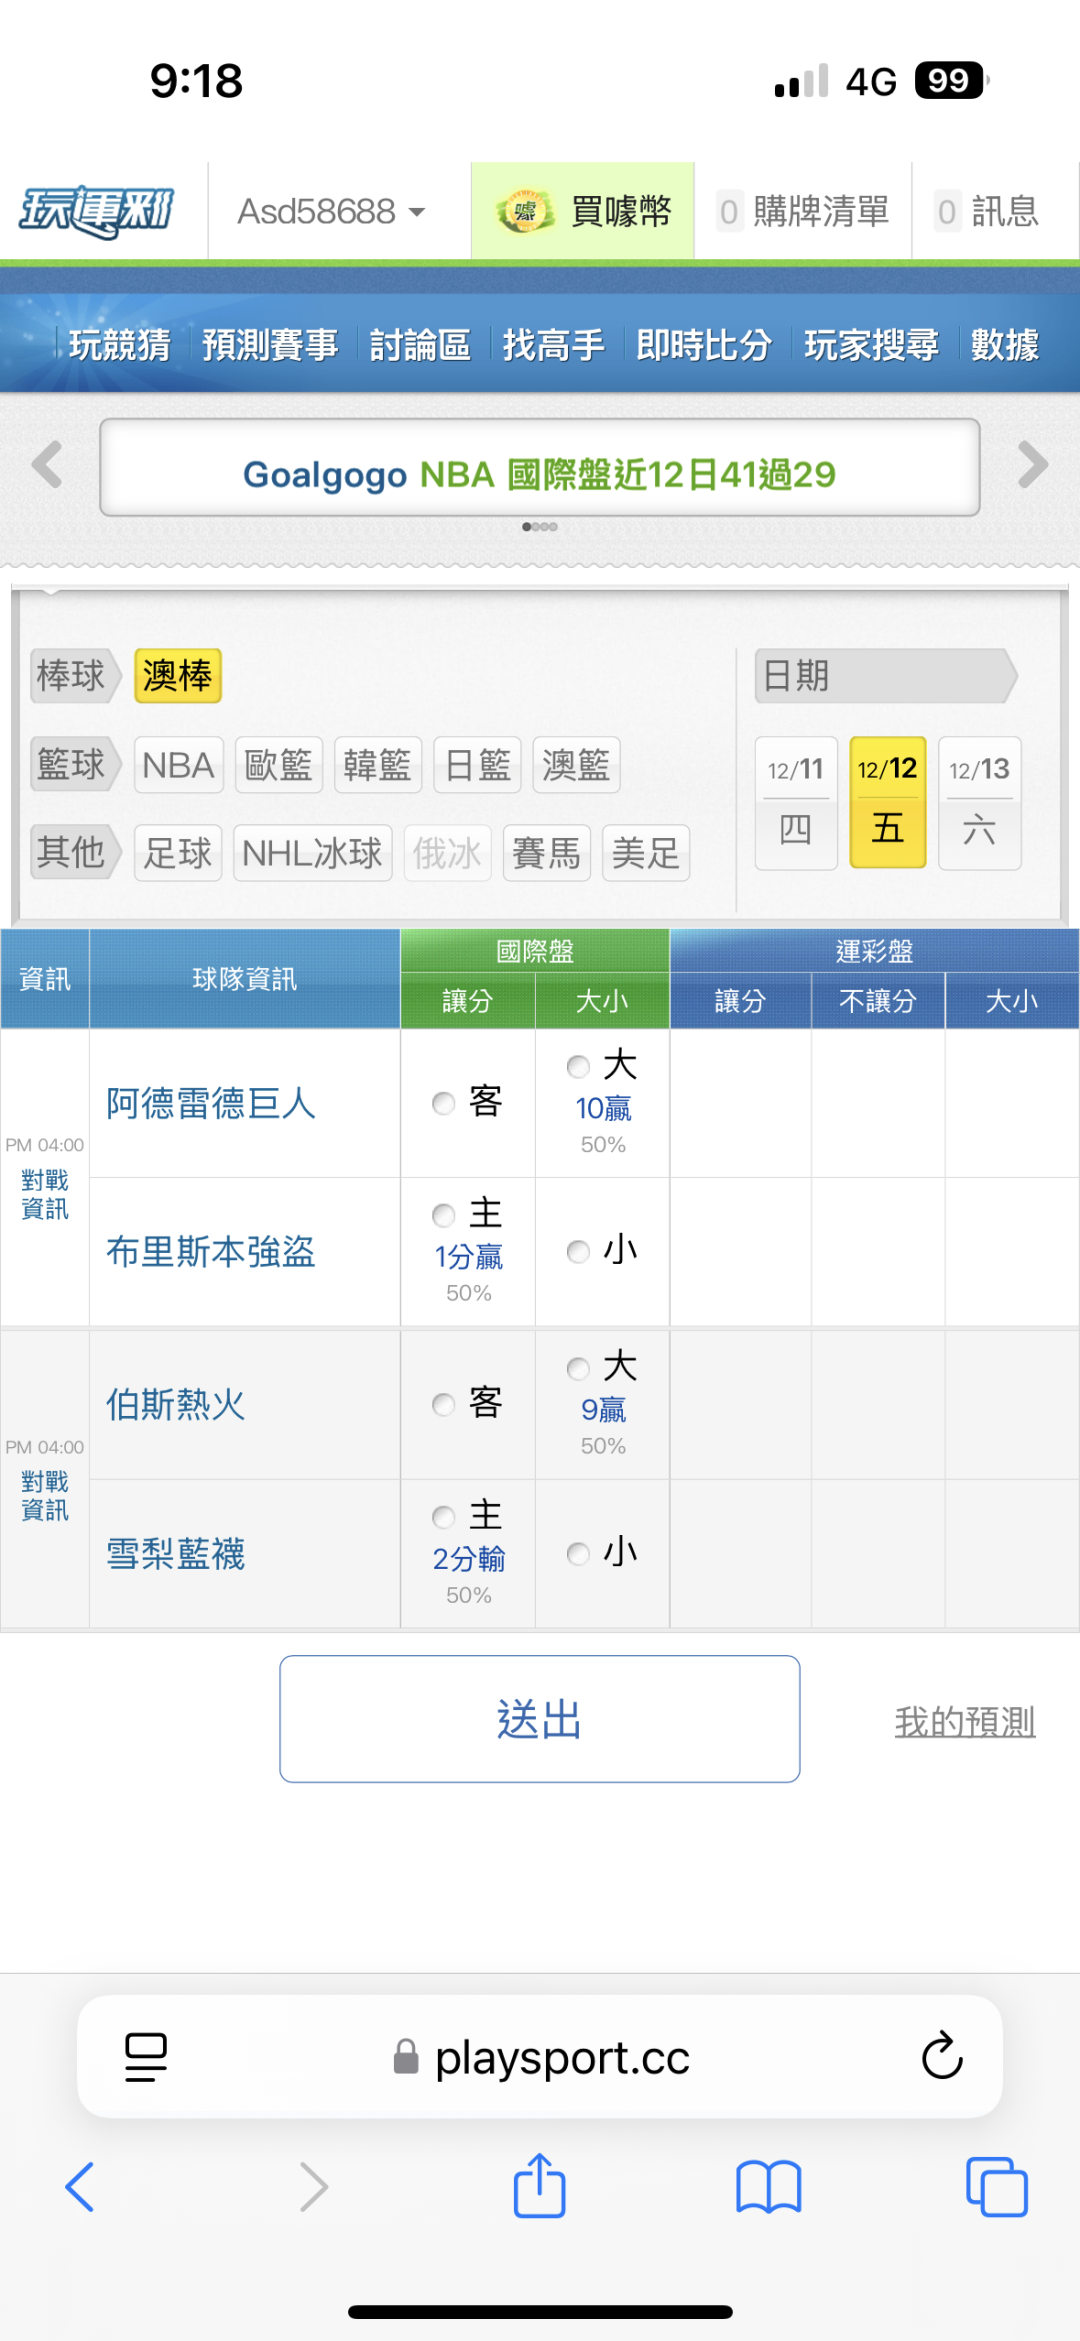Open the 即時比分 menu
Screen dimensions: 1080x2341
tap(703, 345)
